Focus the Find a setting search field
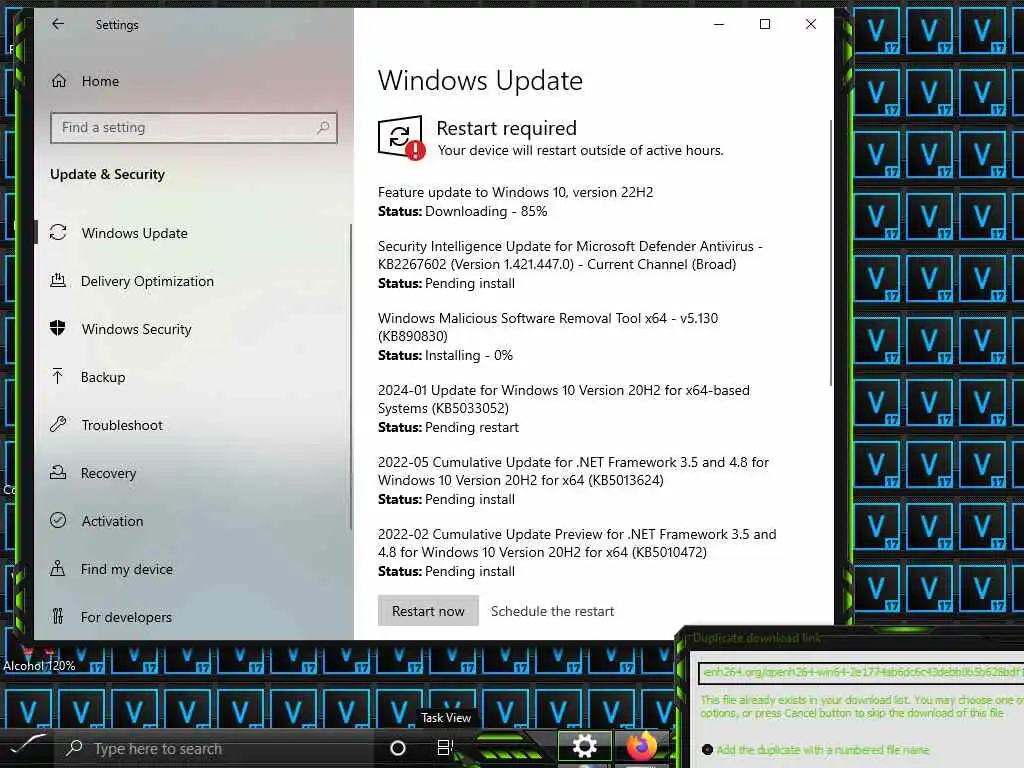Viewport: 1024px width, 768px height. coord(193,127)
